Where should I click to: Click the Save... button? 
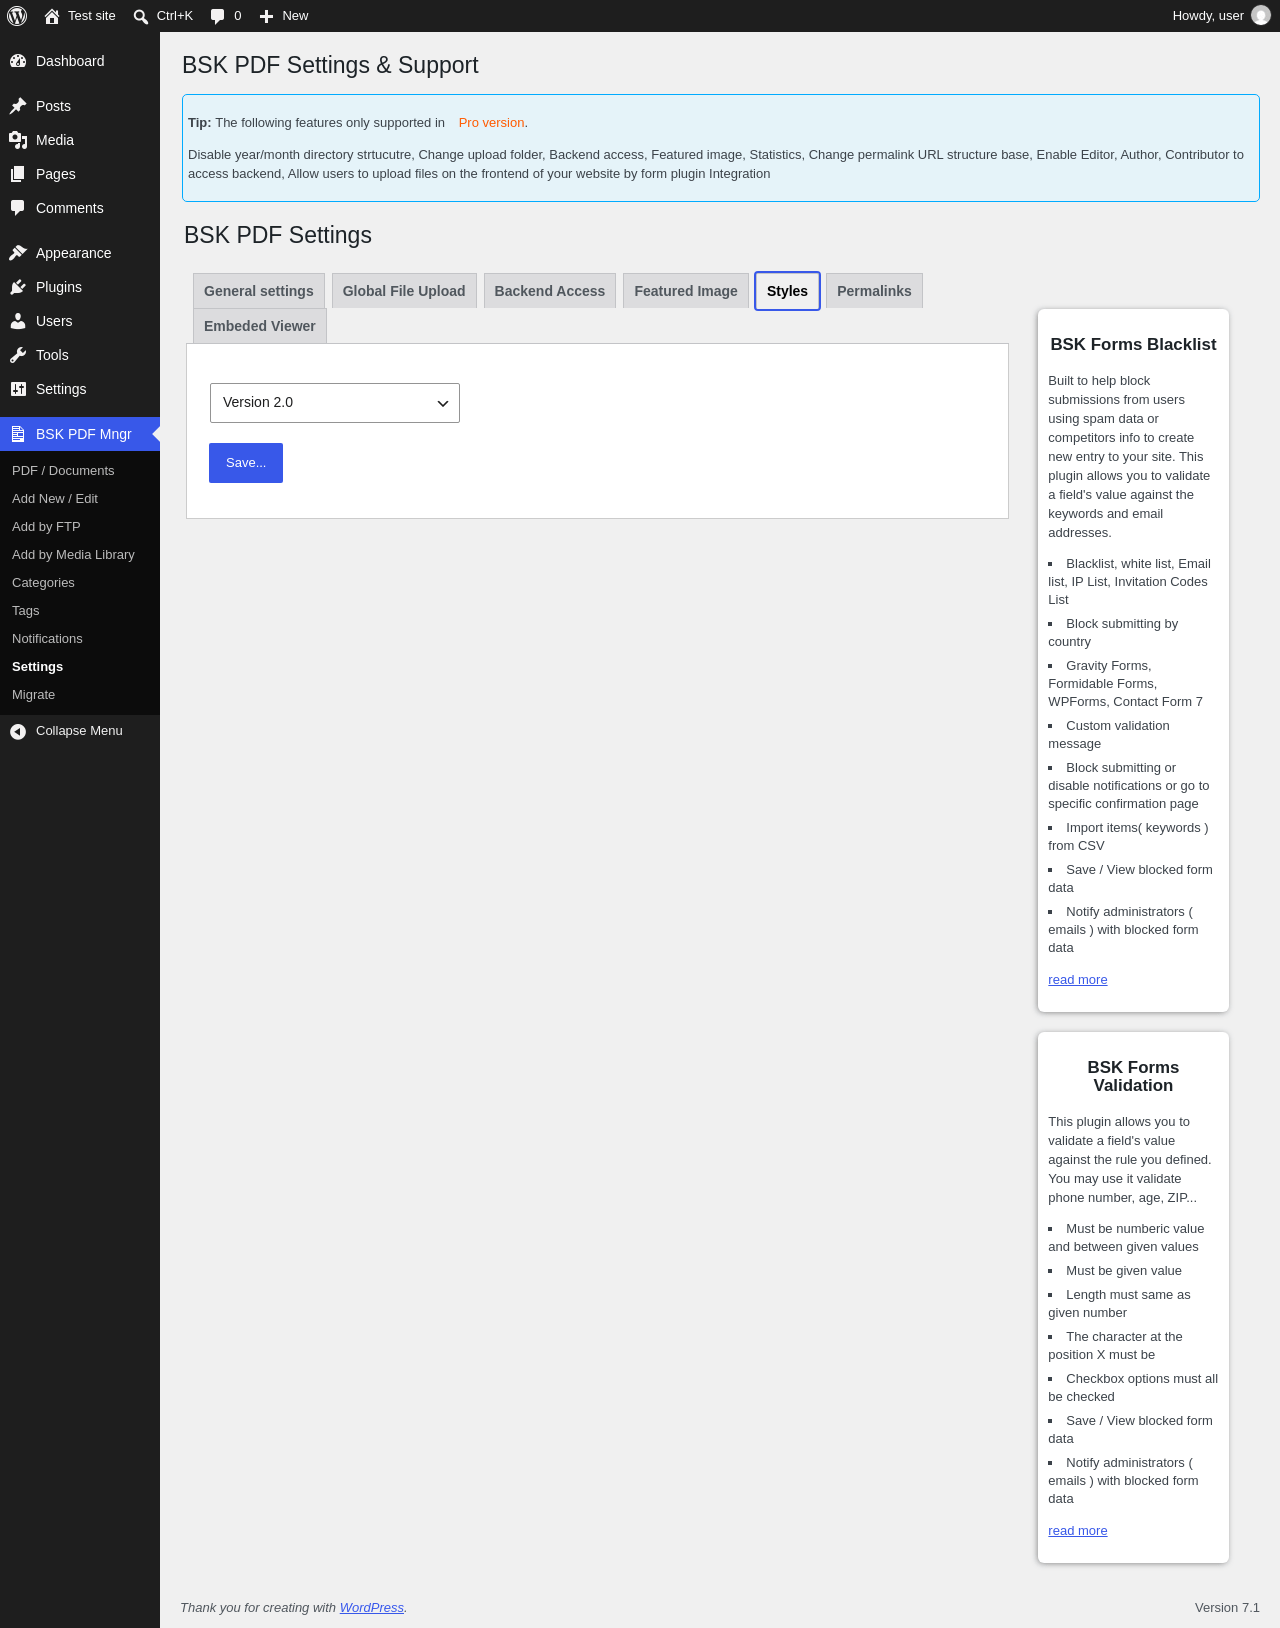click(246, 463)
